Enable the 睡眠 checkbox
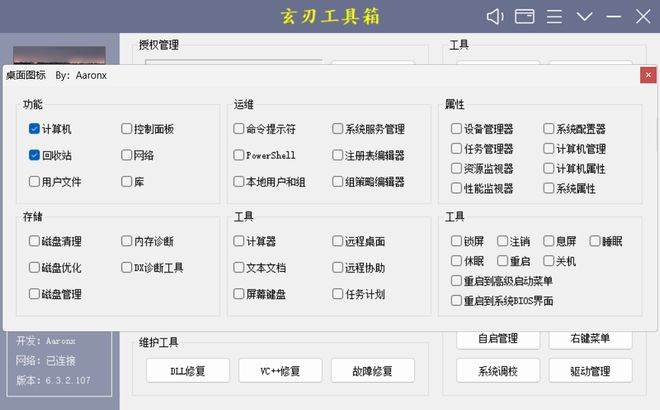Screen dimensions: 660x410 tap(595, 241)
